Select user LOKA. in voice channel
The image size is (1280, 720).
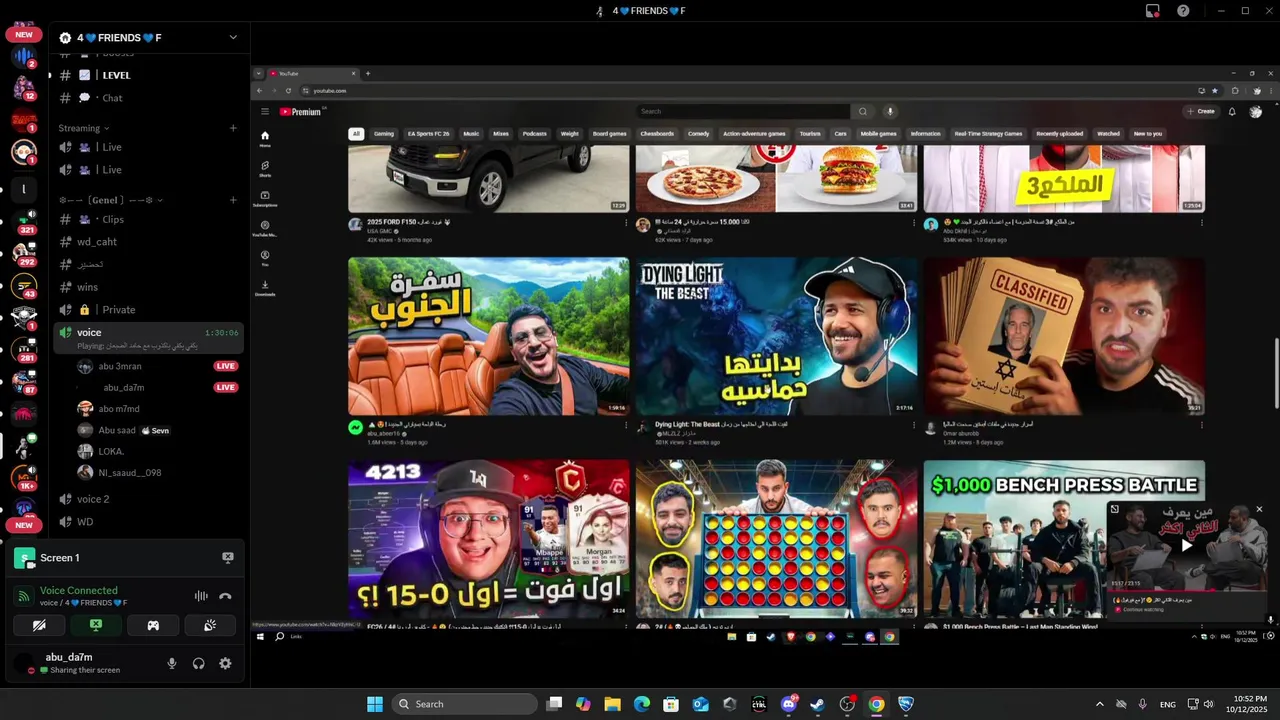(158, 451)
